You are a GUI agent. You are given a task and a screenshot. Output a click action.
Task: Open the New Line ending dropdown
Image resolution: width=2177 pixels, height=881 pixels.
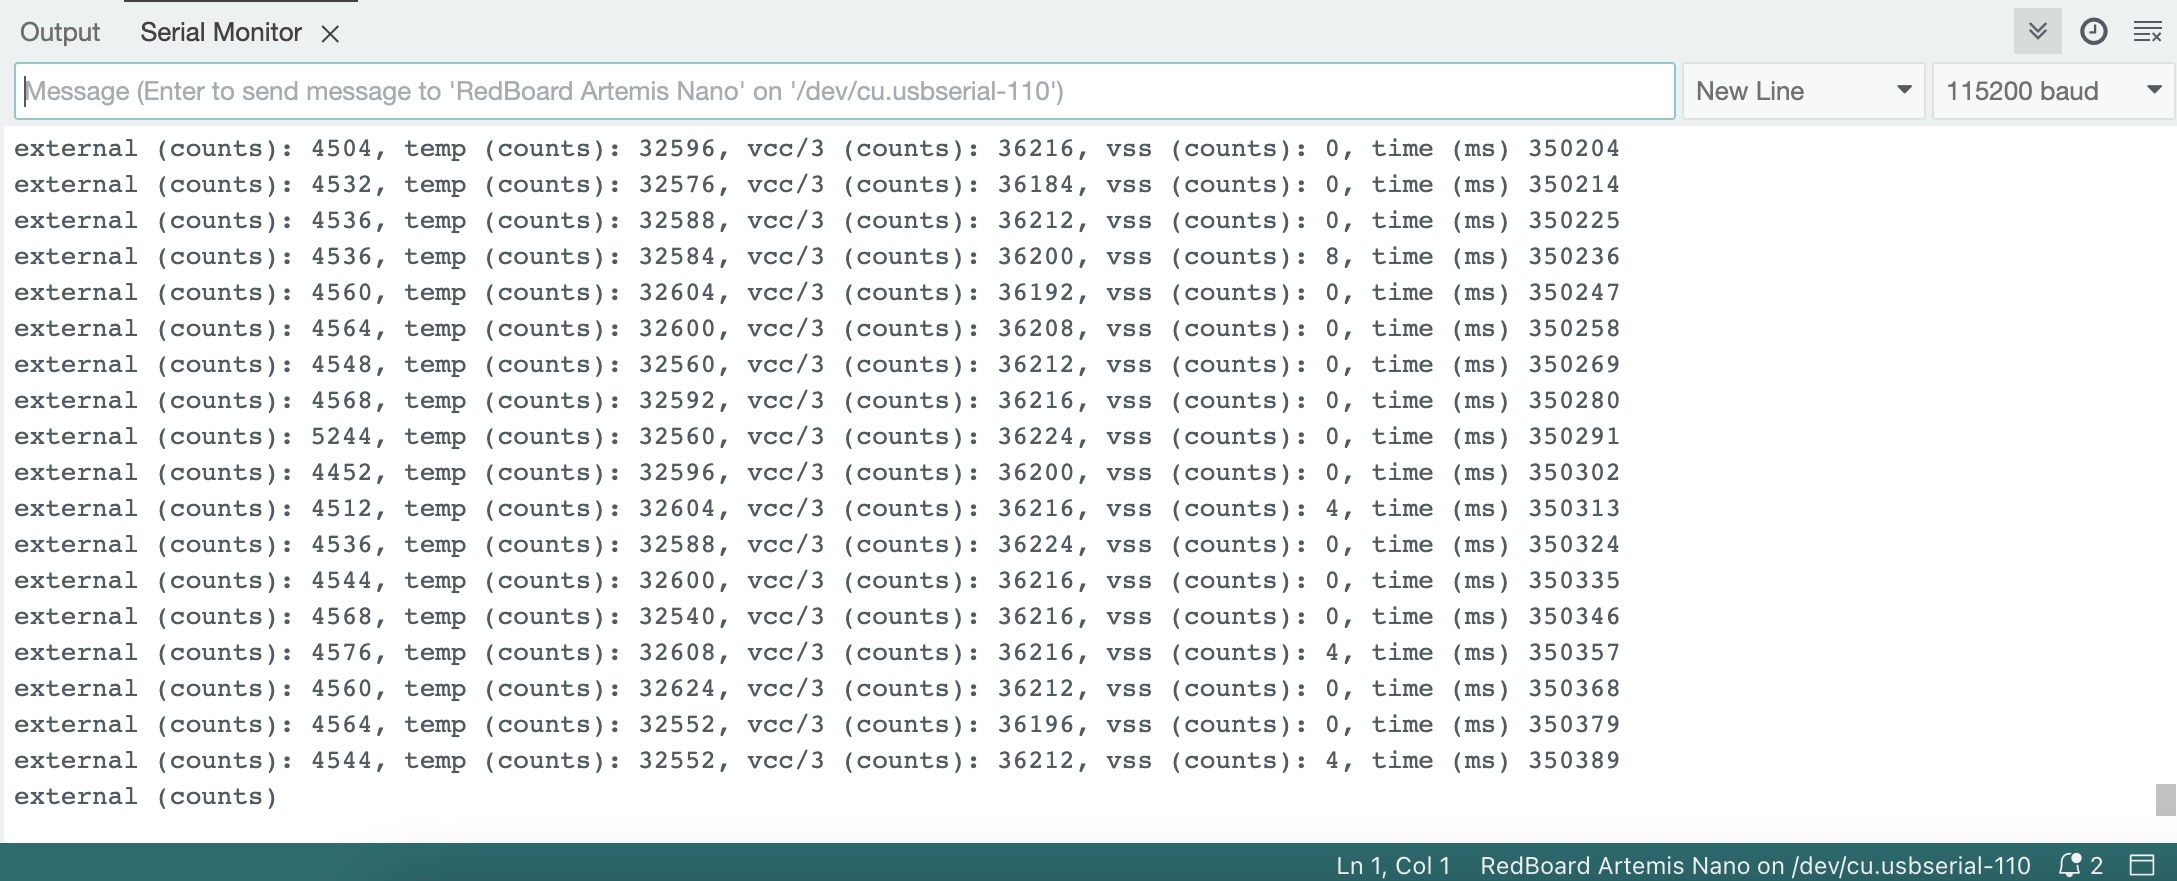pos(1804,91)
